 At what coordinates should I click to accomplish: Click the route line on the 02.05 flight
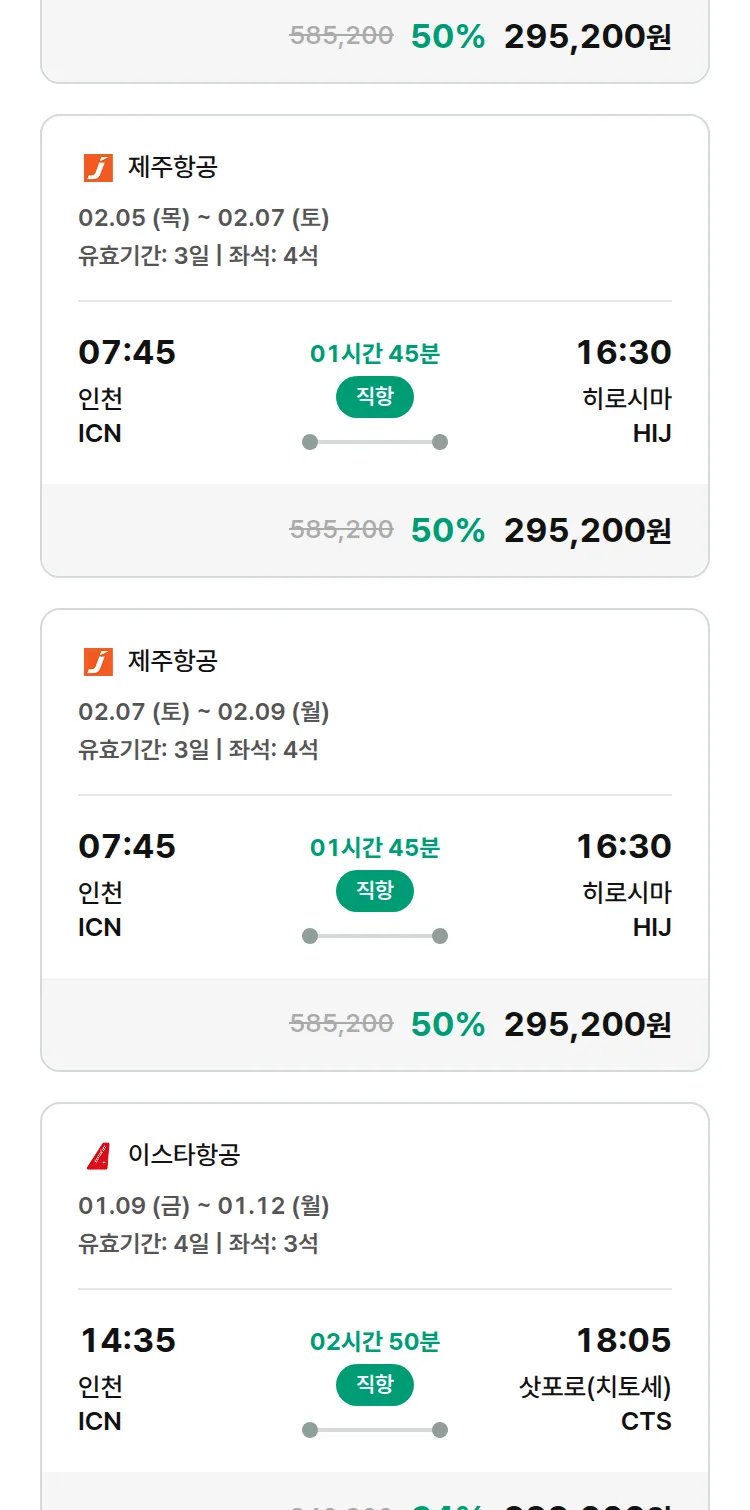375,442
